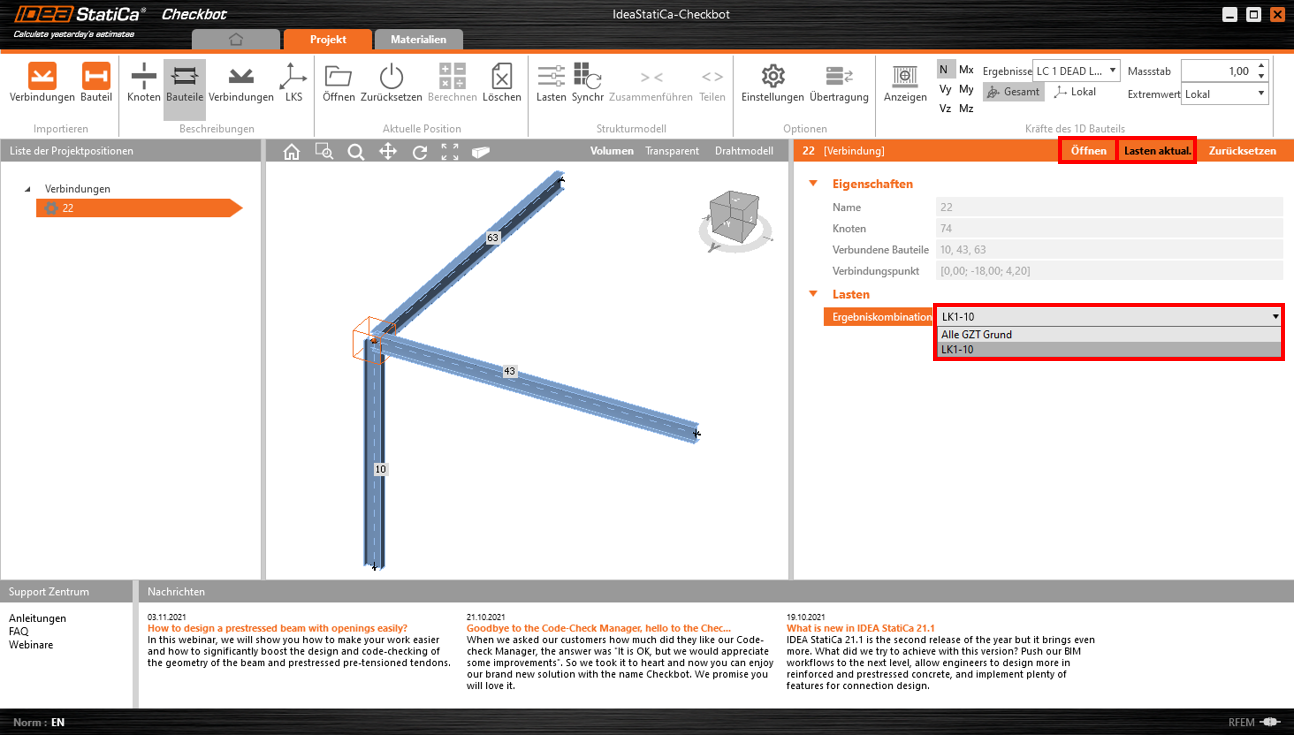
Task: Select the Gesamt coordinate option
Action: point(1014,92)
